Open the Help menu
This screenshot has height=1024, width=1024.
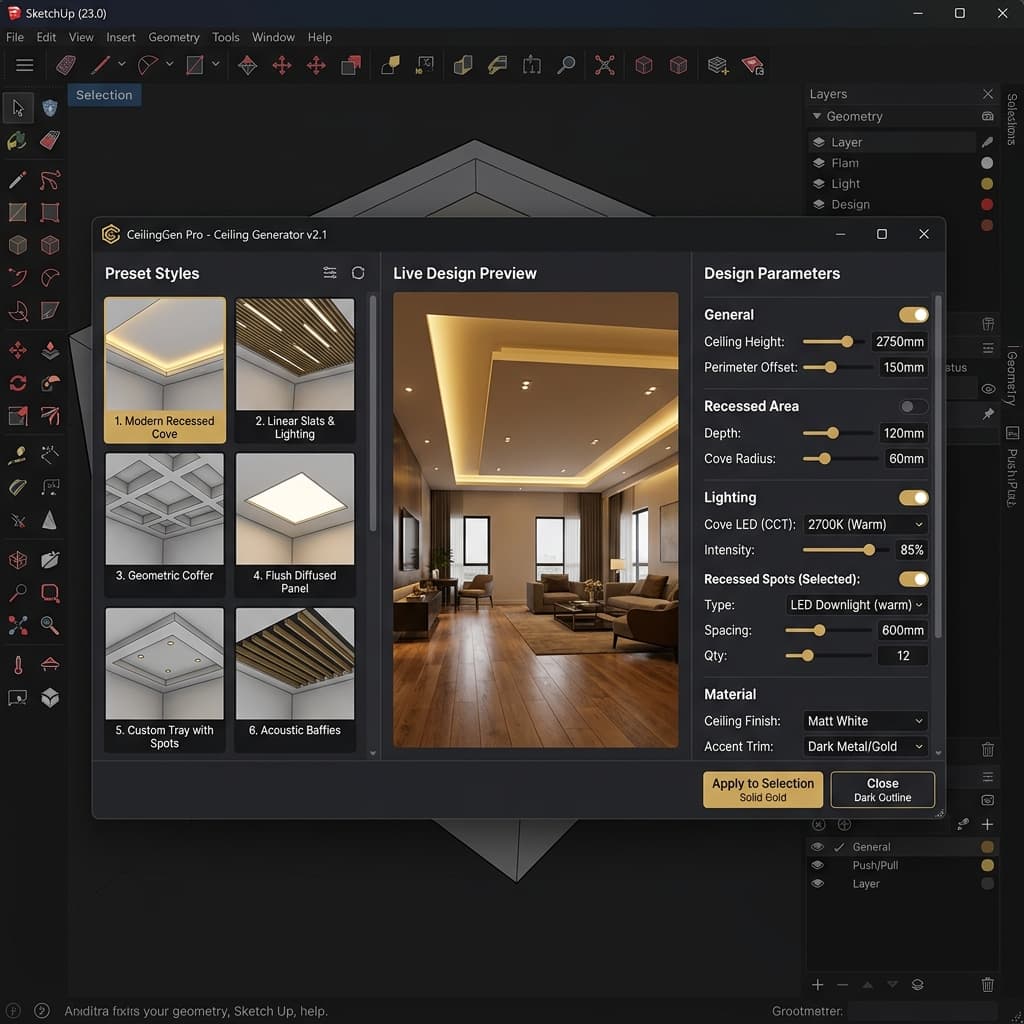point(320,37)
